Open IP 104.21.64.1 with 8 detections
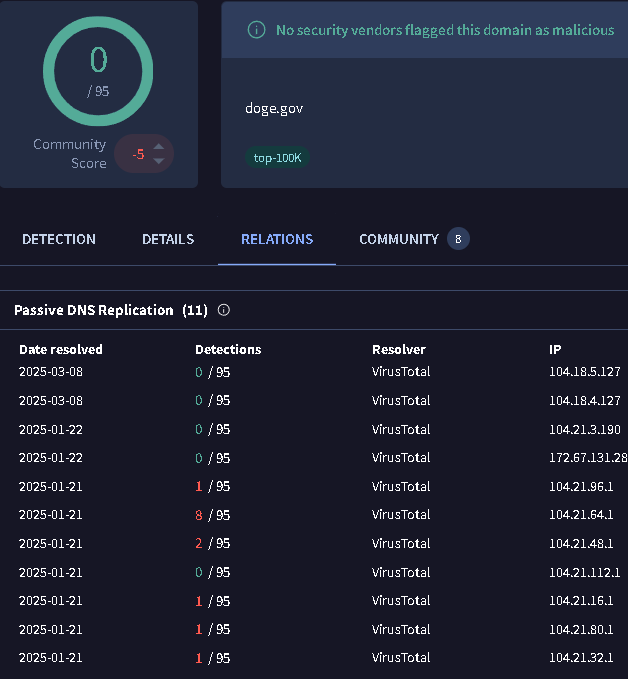 pyautogui.click(x=583, y=515)
